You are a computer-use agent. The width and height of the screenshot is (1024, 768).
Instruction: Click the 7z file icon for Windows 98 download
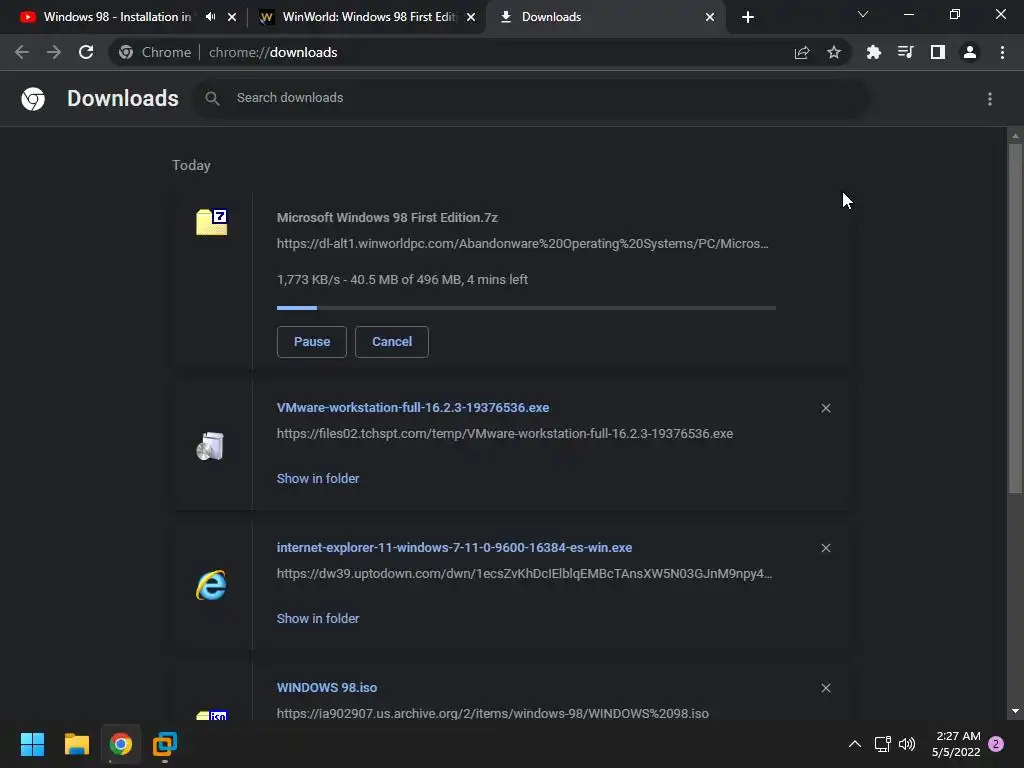tap(212, 222)
